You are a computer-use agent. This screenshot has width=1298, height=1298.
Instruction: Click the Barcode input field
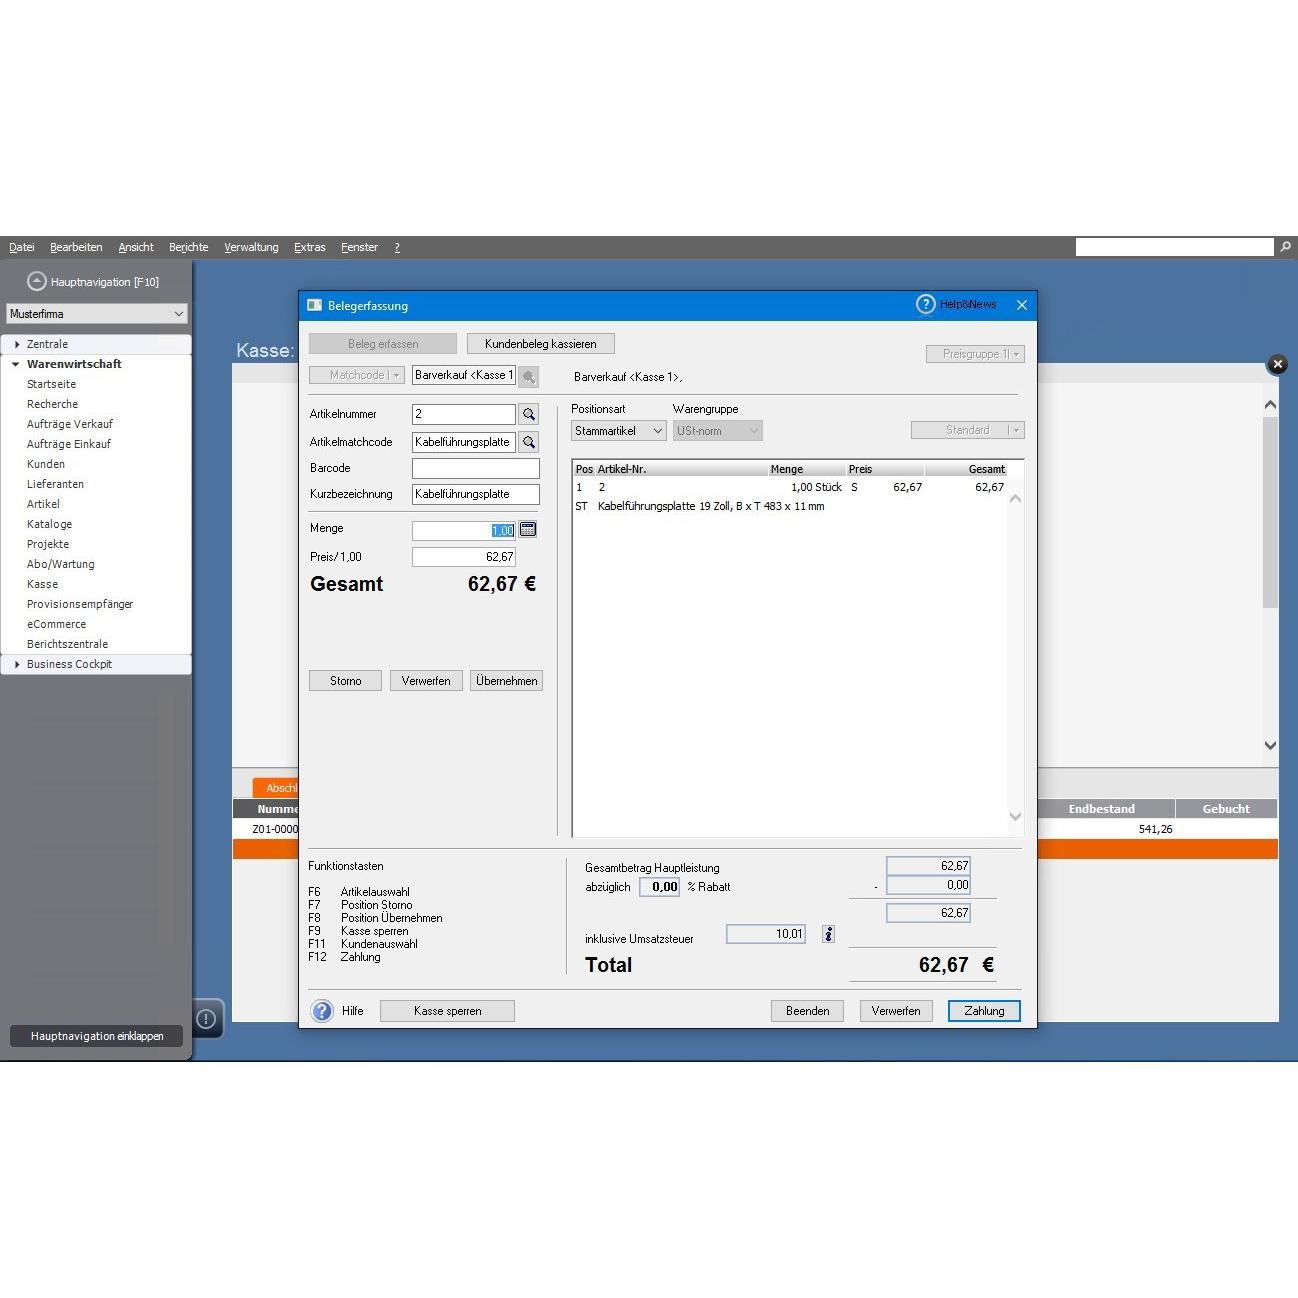coord(476,468)
